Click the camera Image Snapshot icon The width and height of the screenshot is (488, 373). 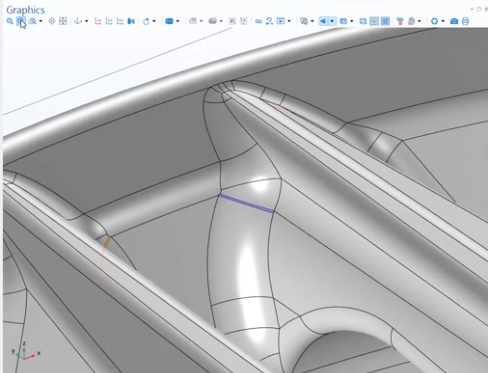point(454,21)
